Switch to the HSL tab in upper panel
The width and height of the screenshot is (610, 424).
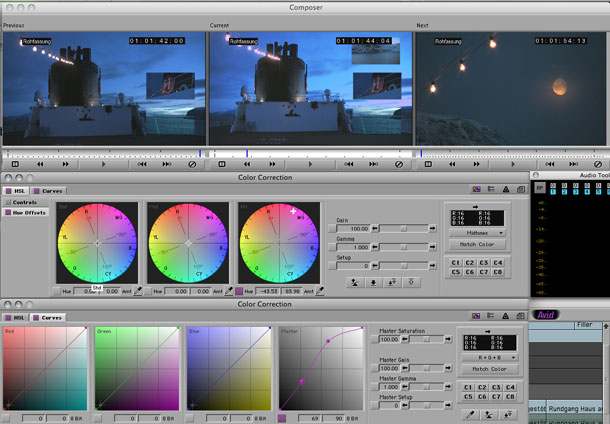18,189
